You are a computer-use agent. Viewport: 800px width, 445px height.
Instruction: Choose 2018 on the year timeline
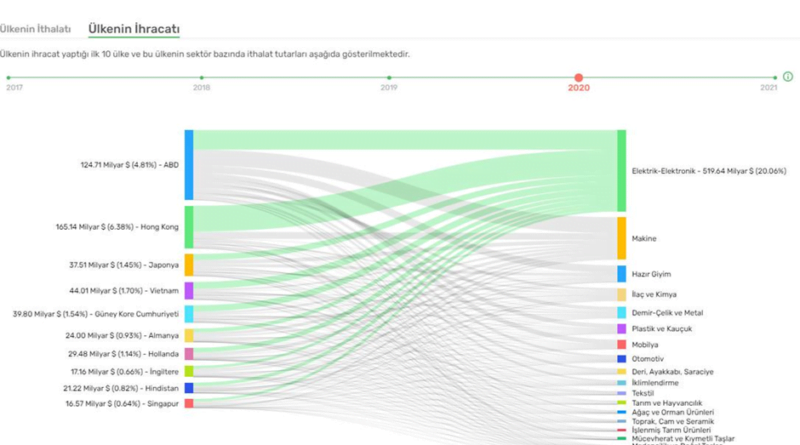[x=201, y=77]
